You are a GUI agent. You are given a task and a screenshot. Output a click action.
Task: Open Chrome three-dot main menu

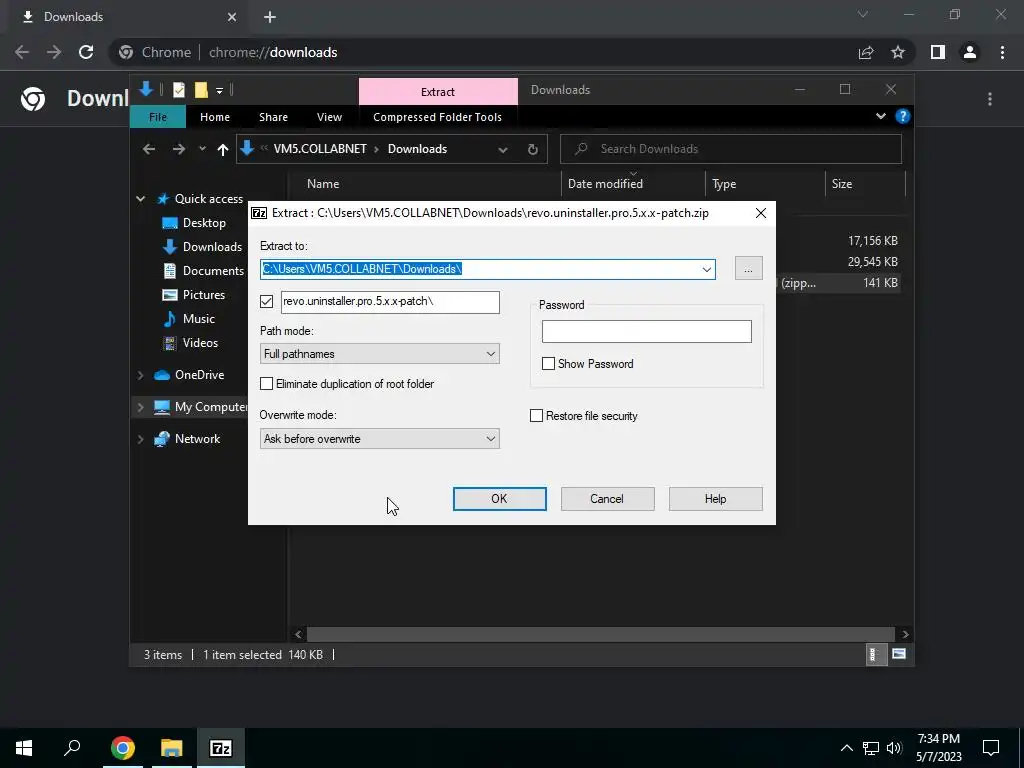click(x=1002, y=52)
